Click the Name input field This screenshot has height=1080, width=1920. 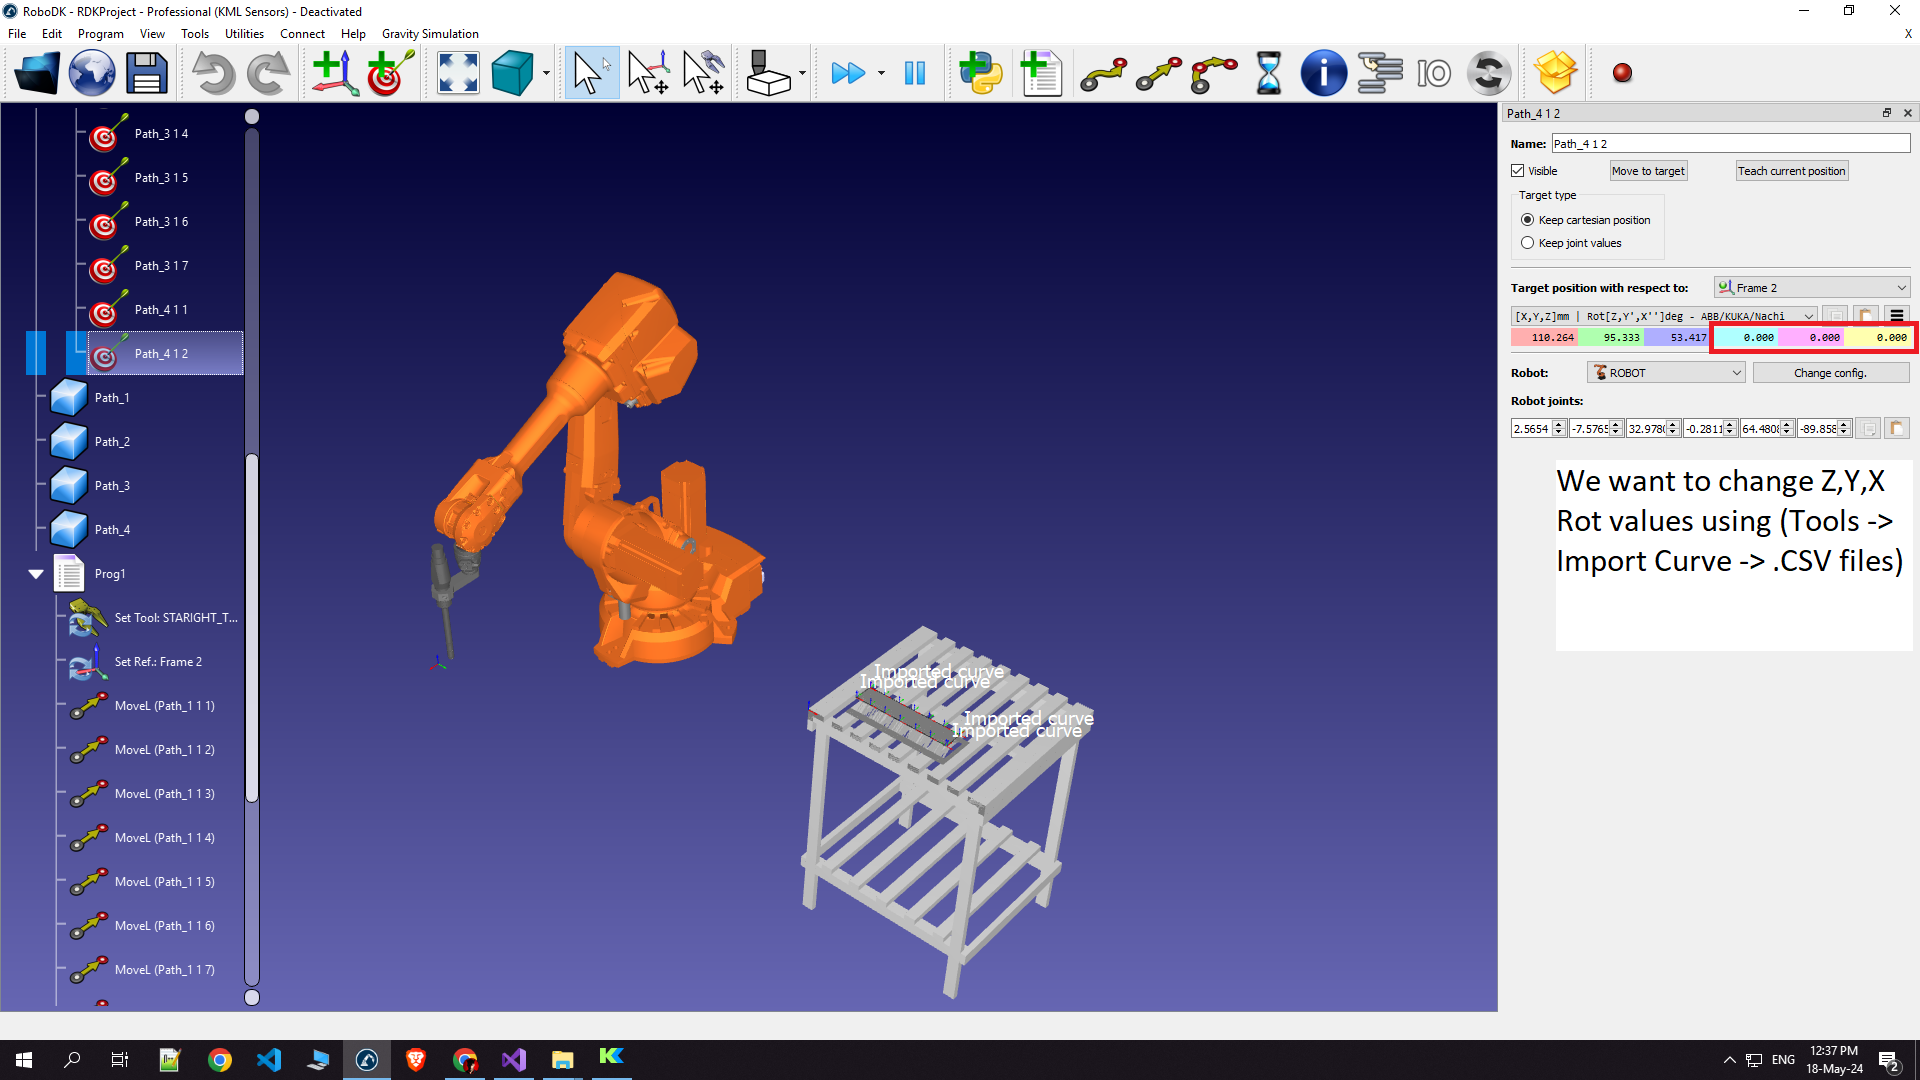[1730, 144]
